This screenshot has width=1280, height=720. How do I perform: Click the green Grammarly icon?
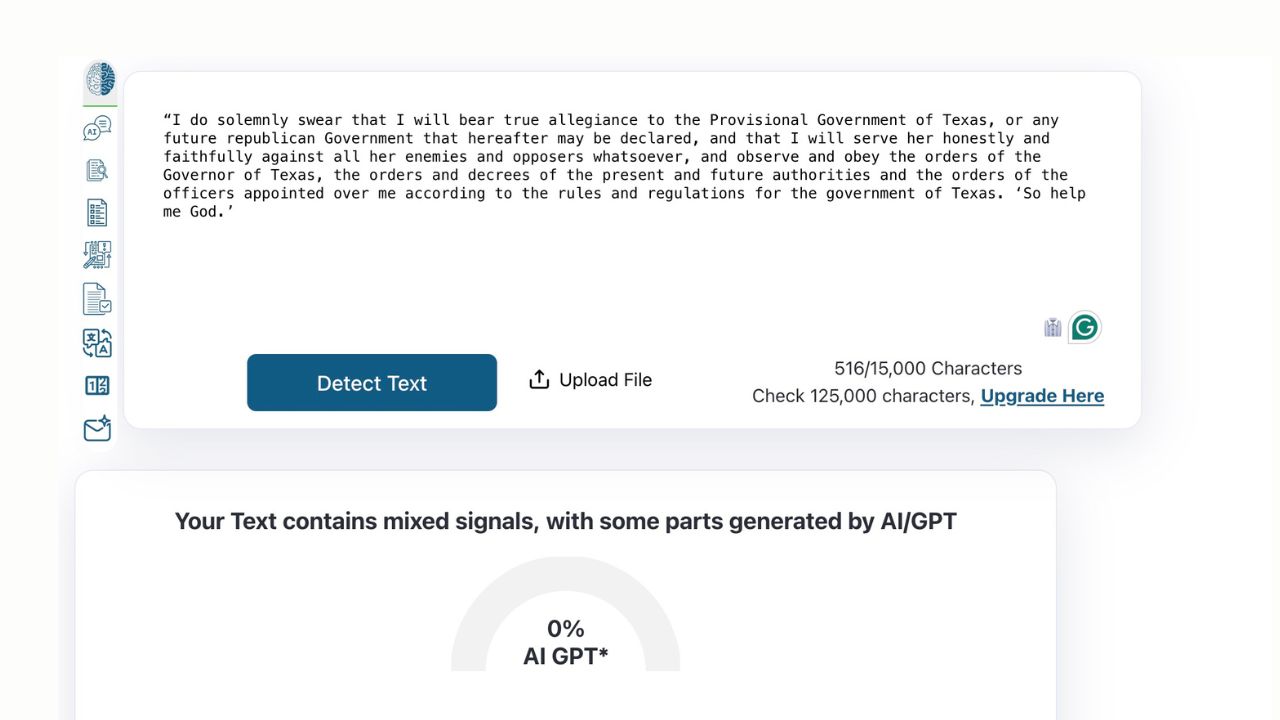pos(1085,327)
